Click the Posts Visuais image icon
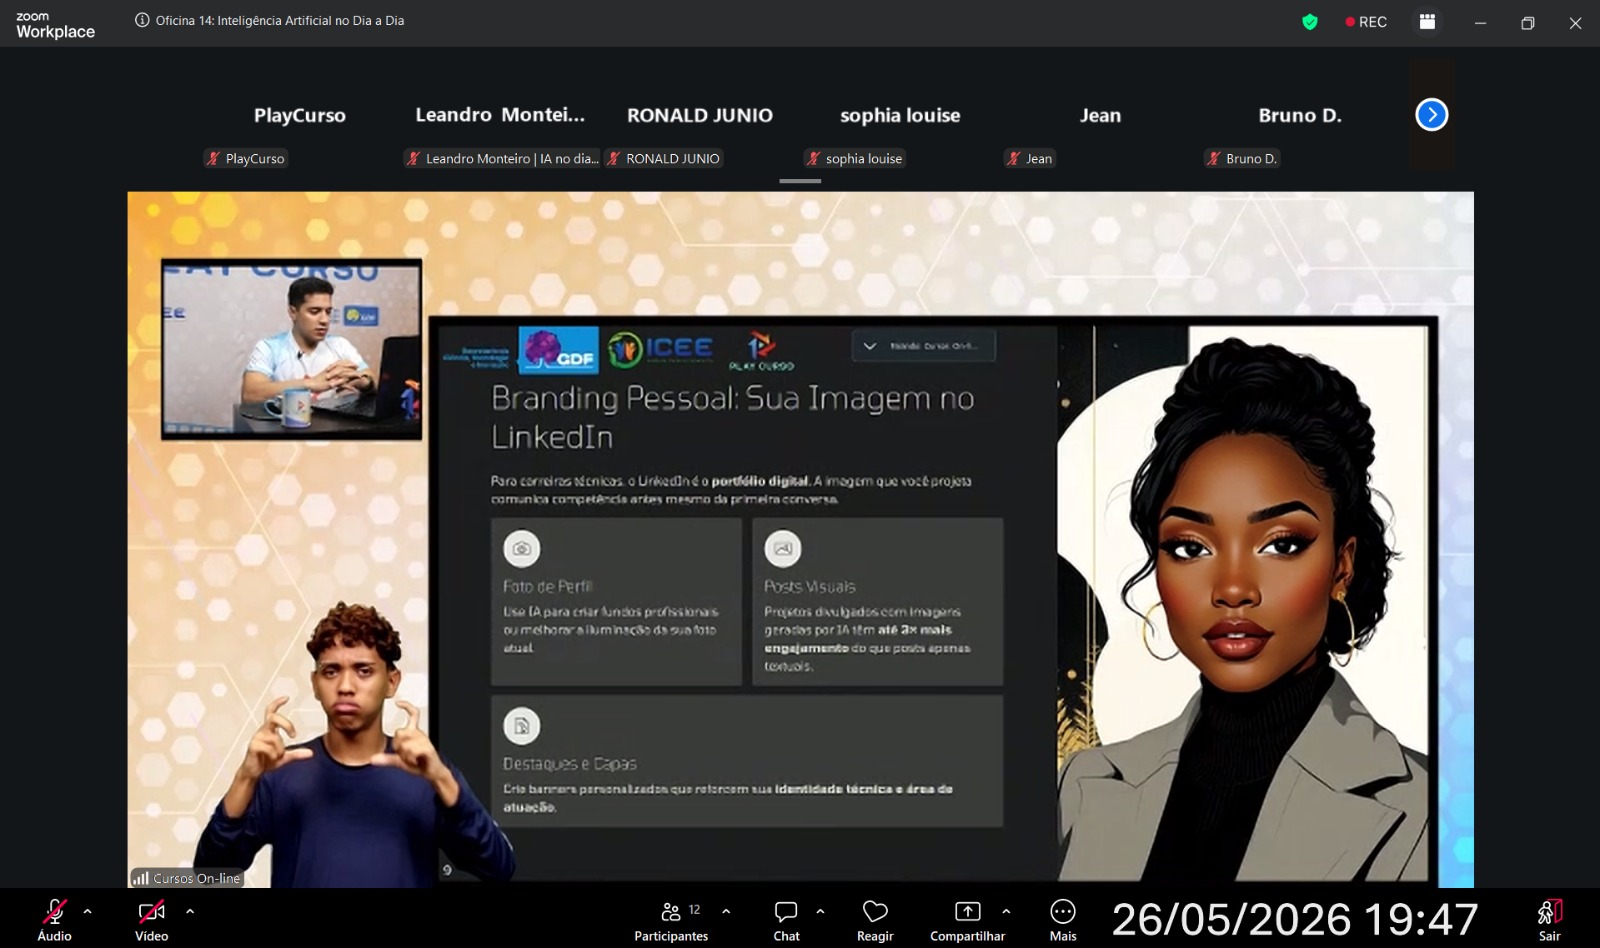1600x948 pixels. 783,548
